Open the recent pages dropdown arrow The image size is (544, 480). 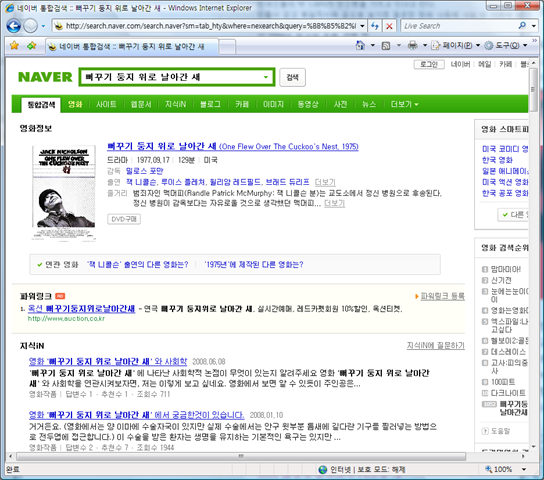[43, 26]
